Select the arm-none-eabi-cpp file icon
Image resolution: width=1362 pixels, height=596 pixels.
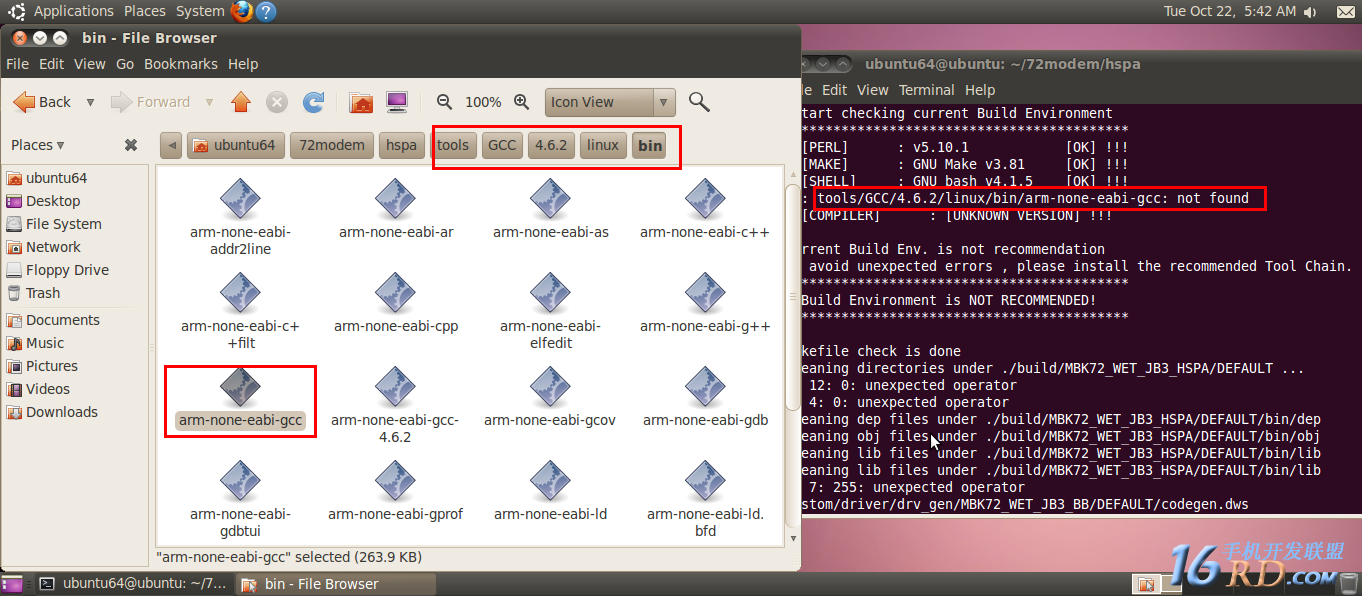pos(396,293)
